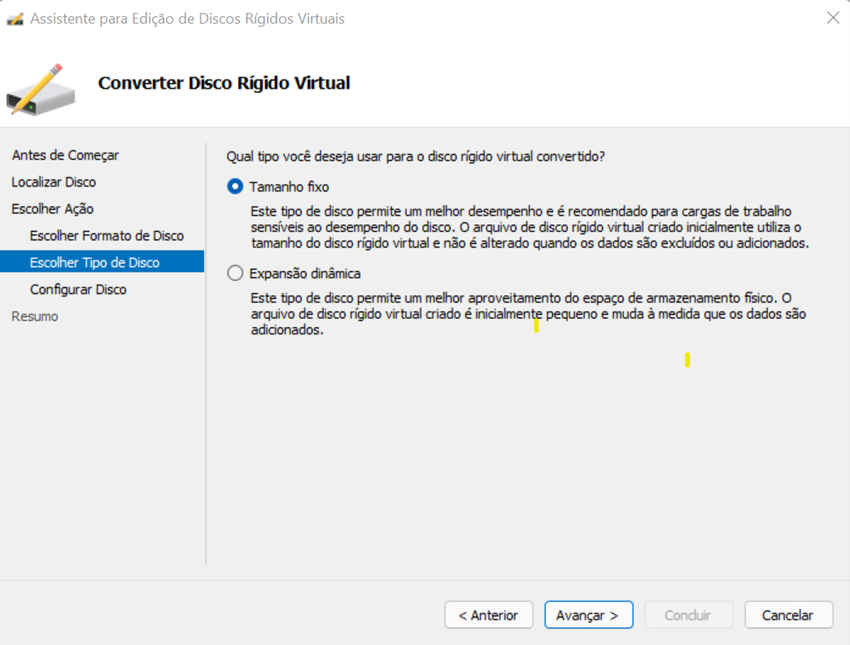The width and height of the screenshot is (850, 645).
Task: Open the Configurar Disco step
Action: coord(78,290)
